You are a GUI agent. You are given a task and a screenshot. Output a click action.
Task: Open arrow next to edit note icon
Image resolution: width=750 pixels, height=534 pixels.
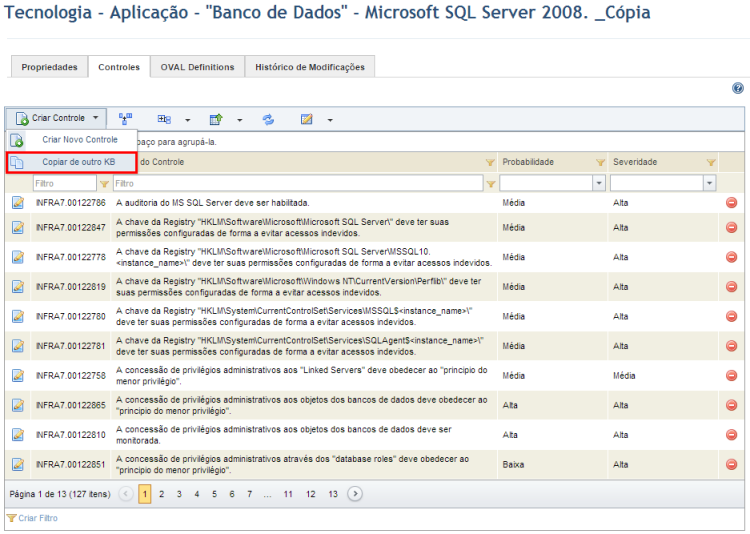(x=330, y=120)
